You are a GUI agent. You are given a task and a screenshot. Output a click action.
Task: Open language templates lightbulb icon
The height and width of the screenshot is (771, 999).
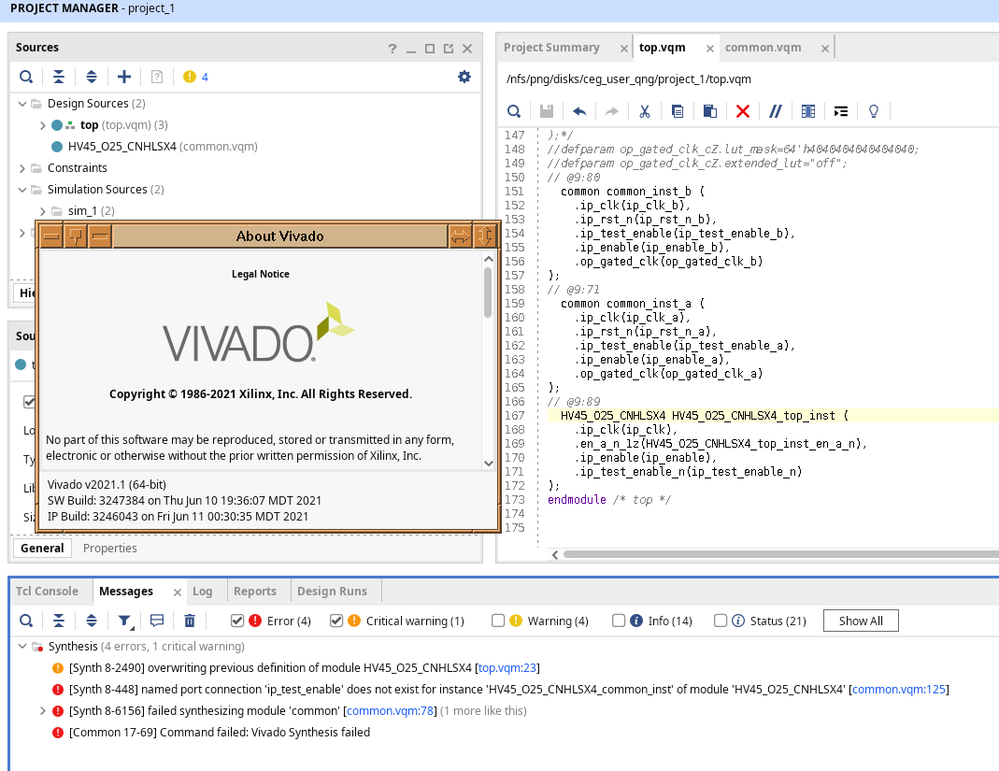873,112
